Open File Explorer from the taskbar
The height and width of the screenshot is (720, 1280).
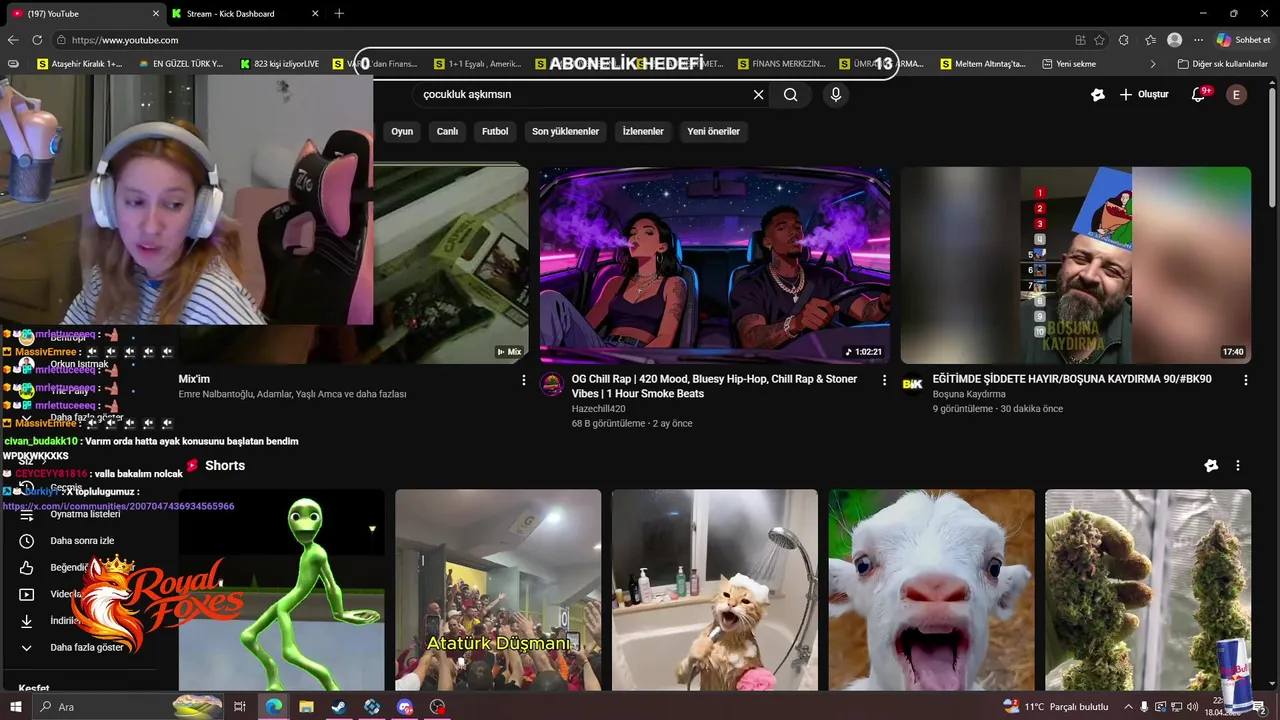306,707
